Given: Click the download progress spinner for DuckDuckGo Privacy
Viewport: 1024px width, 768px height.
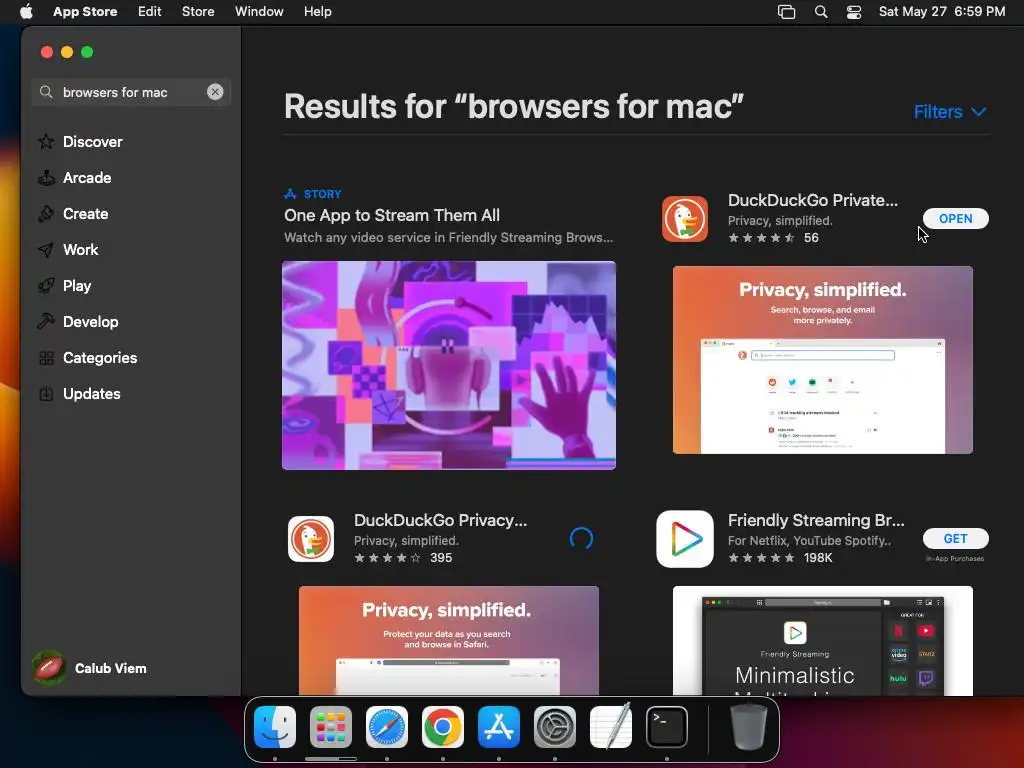Looking at the screenshot, I should pos(581,539).
